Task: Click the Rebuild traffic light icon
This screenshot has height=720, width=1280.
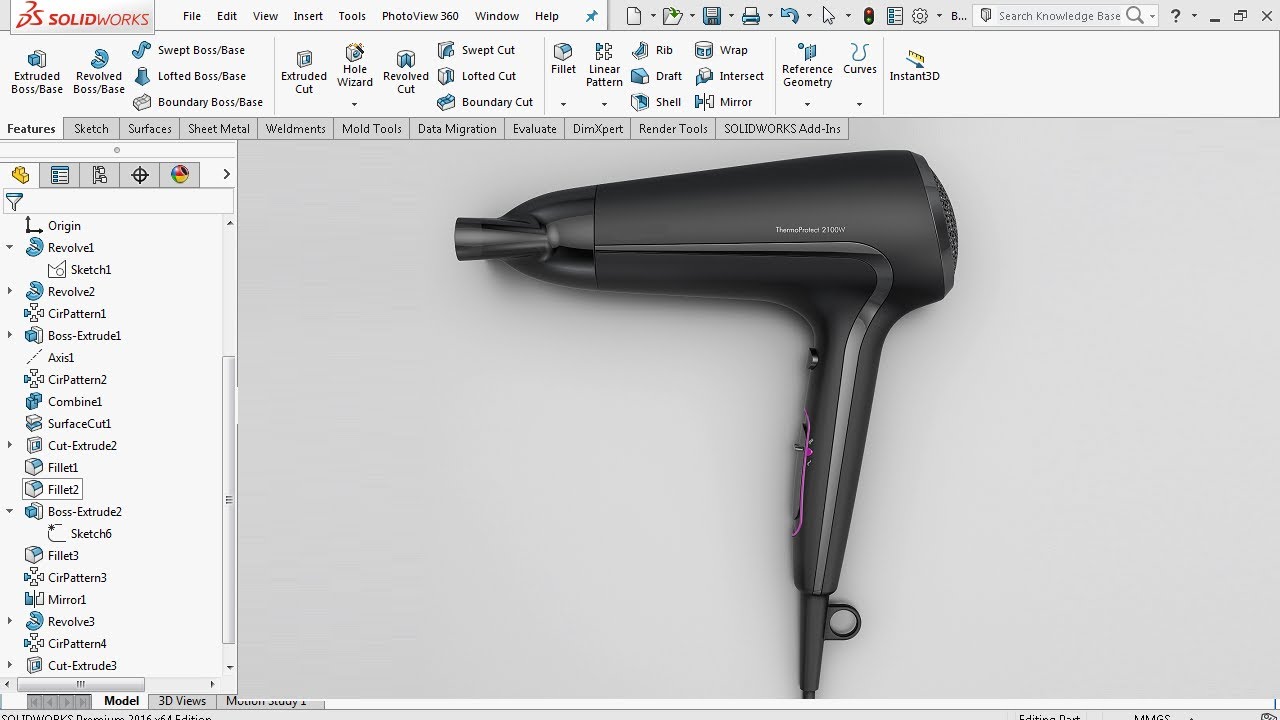Action: click(x=869, y=16)
